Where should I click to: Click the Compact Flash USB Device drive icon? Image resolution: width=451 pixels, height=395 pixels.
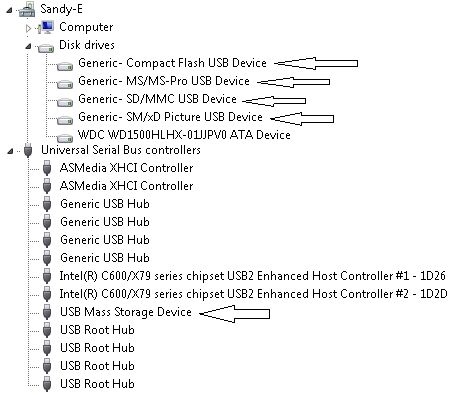pyautogui.click(x=65, y=66)
